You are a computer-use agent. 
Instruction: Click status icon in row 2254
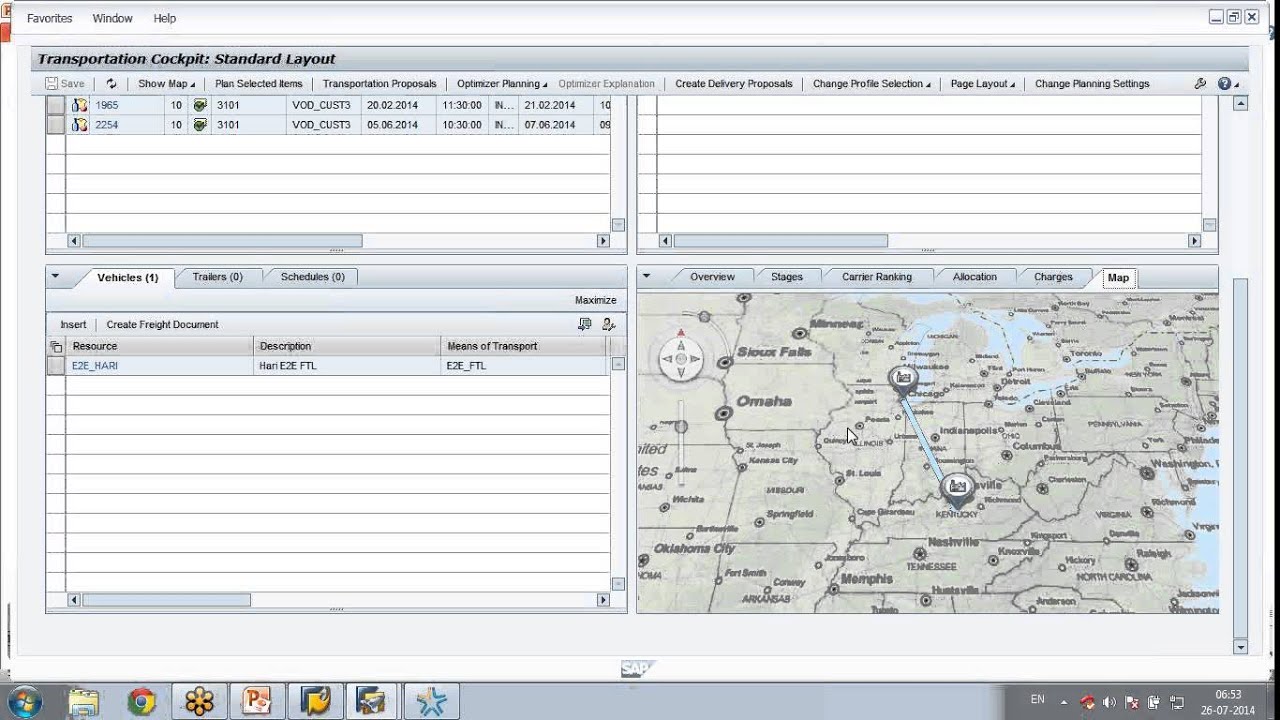200,125
